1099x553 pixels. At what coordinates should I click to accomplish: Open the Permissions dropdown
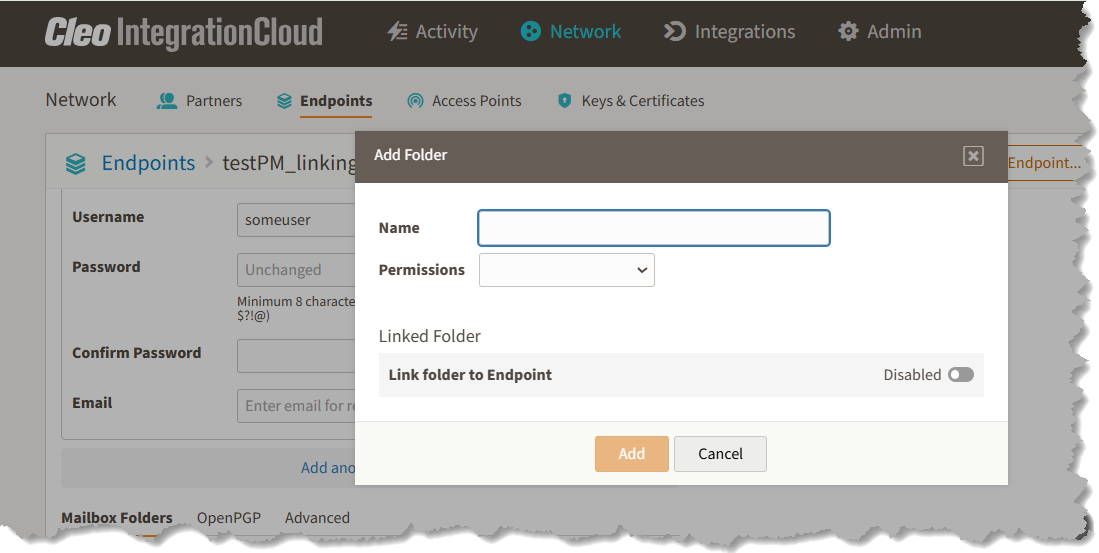(x=566, y=270)
